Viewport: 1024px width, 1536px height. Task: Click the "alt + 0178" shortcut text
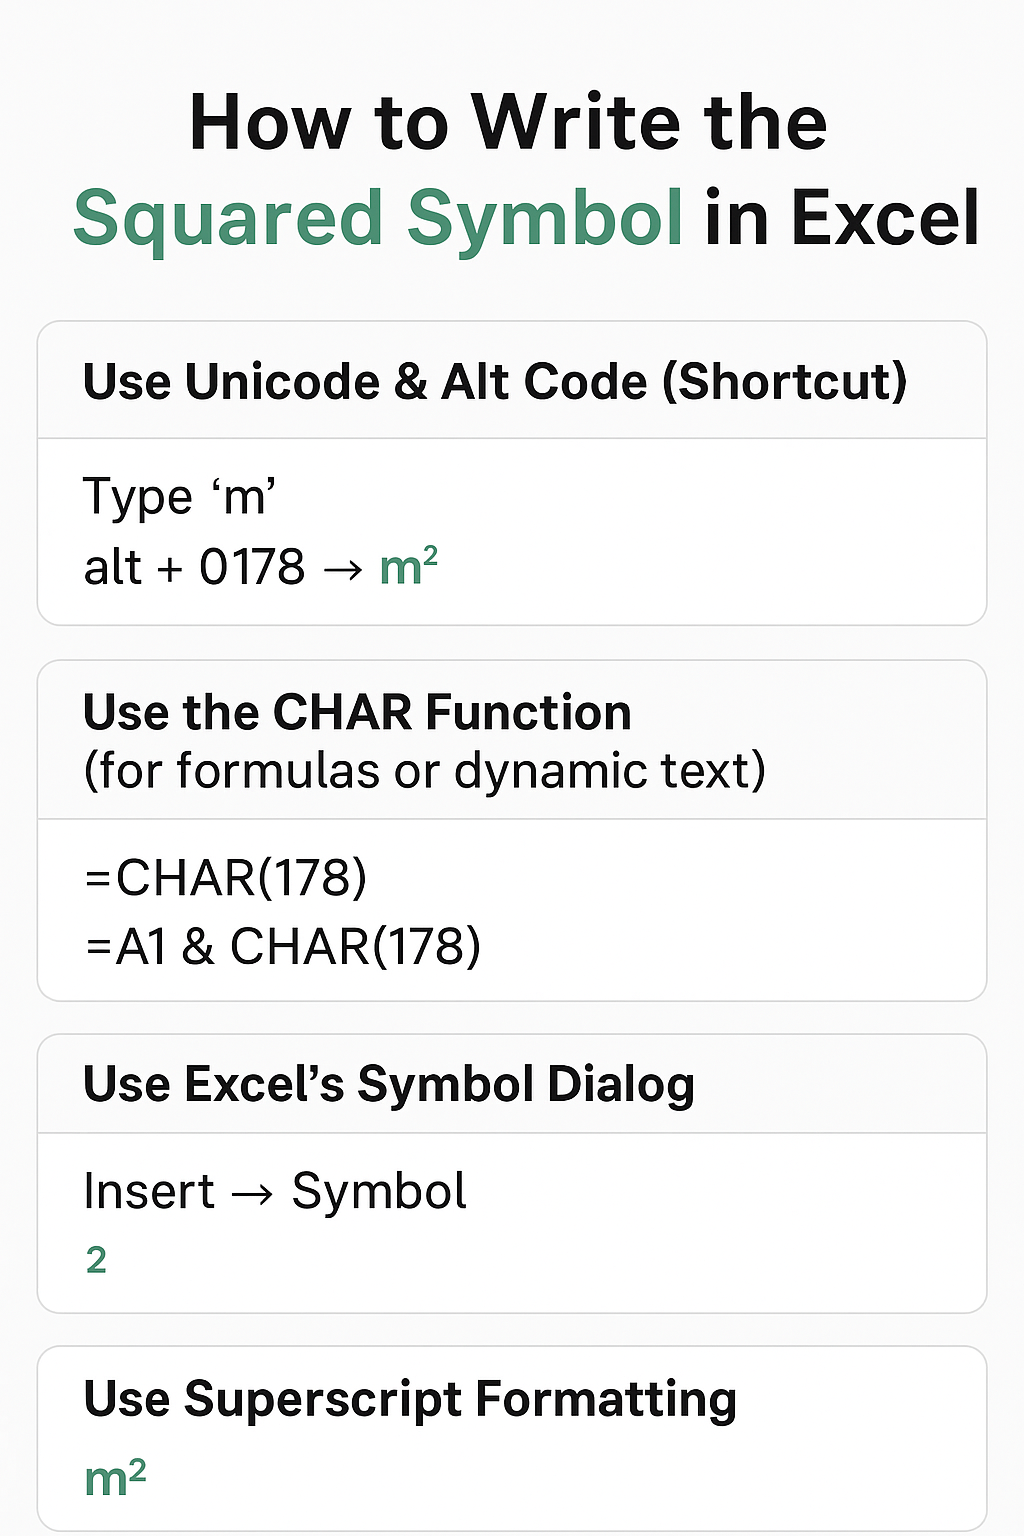tap(194, 567)
